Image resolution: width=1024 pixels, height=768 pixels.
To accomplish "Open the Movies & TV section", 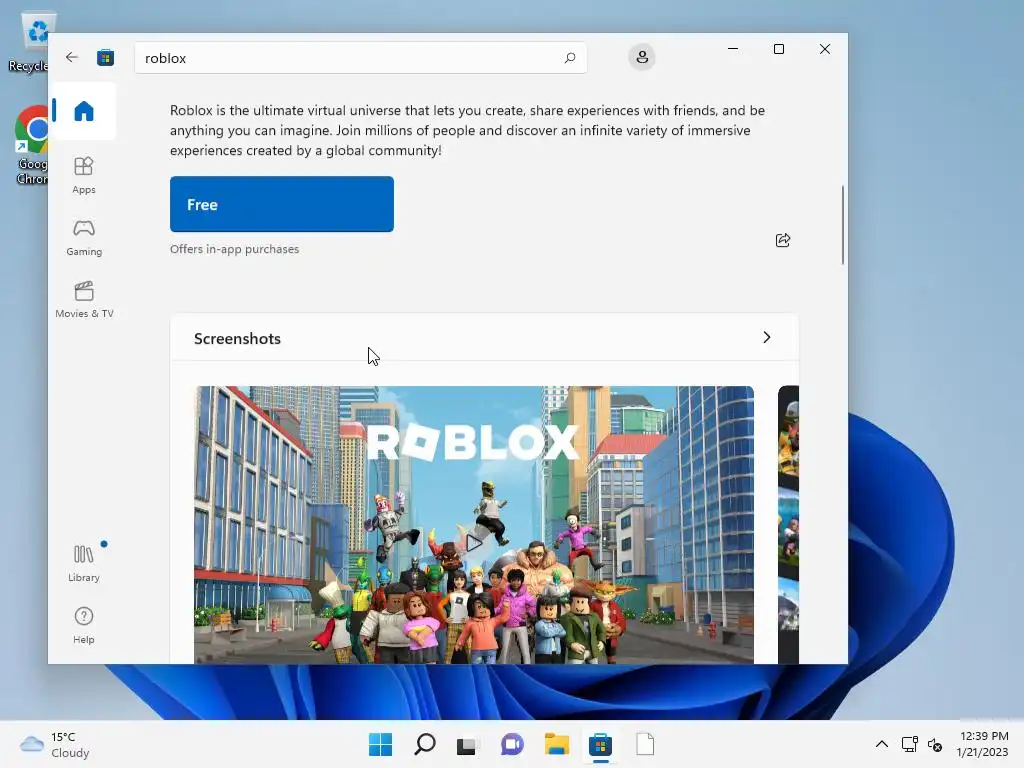I will [84, 299].
